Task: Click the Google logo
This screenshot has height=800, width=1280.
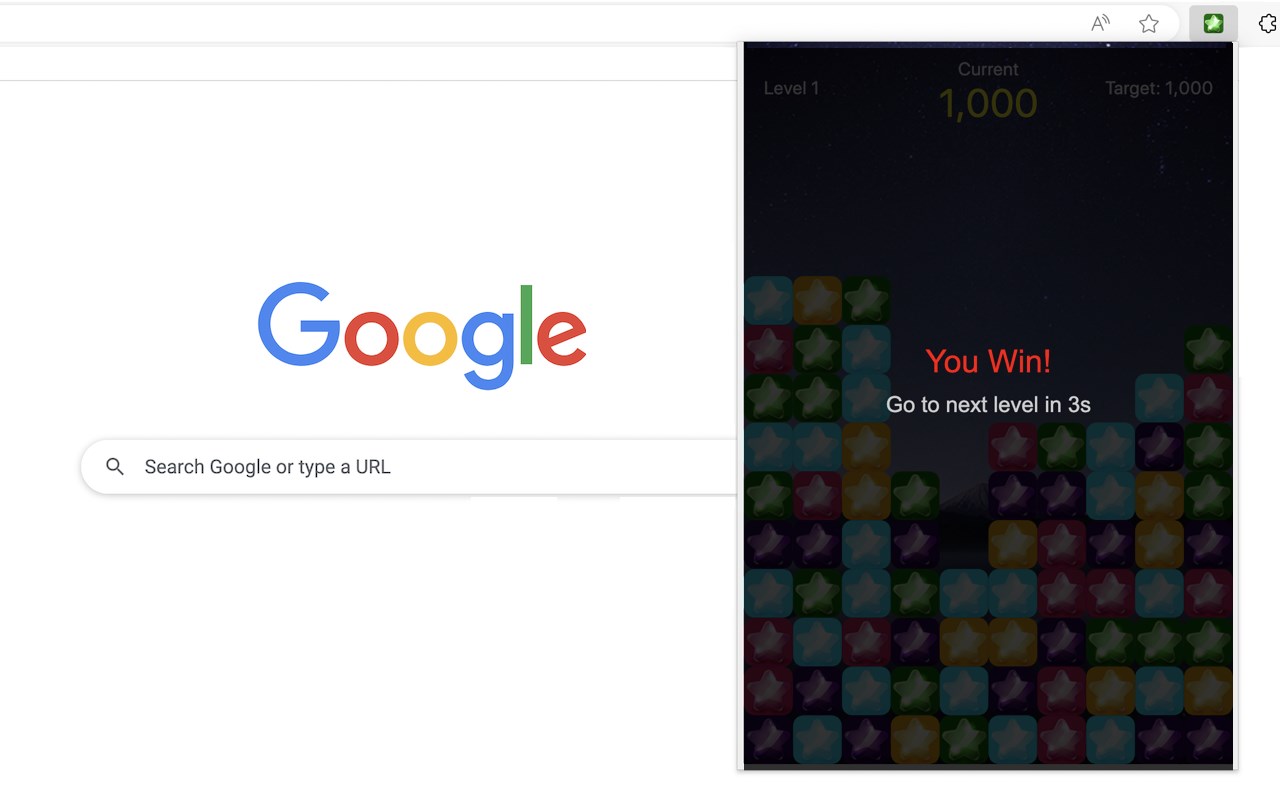Action: click(422, 335)
